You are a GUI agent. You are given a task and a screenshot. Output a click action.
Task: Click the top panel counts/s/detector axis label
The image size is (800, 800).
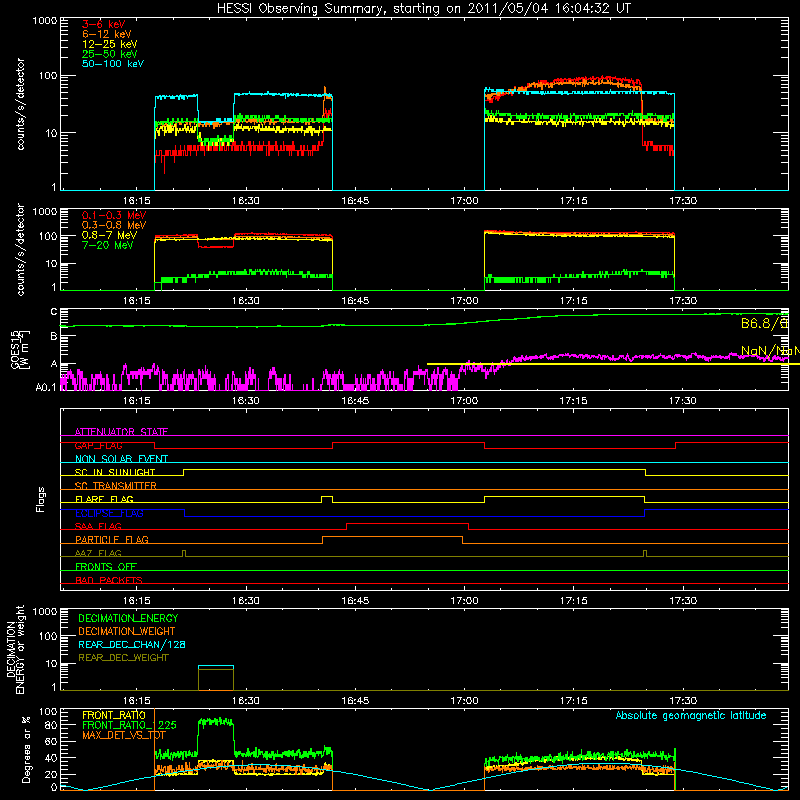20,104
